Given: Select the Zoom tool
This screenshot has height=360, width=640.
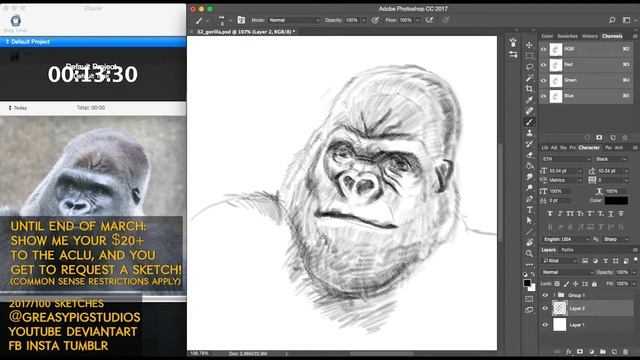Looking at the screenshot, I should [x=529, y=253].
